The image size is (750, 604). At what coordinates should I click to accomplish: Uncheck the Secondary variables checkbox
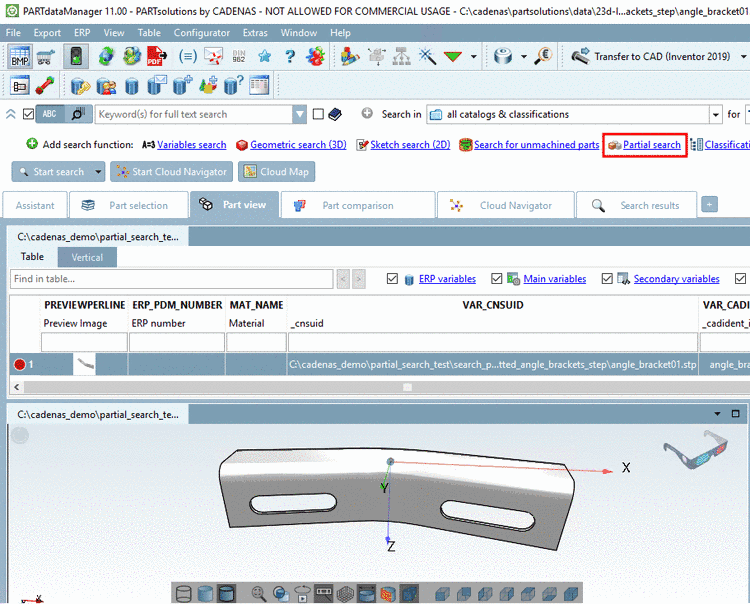point(607,278)
